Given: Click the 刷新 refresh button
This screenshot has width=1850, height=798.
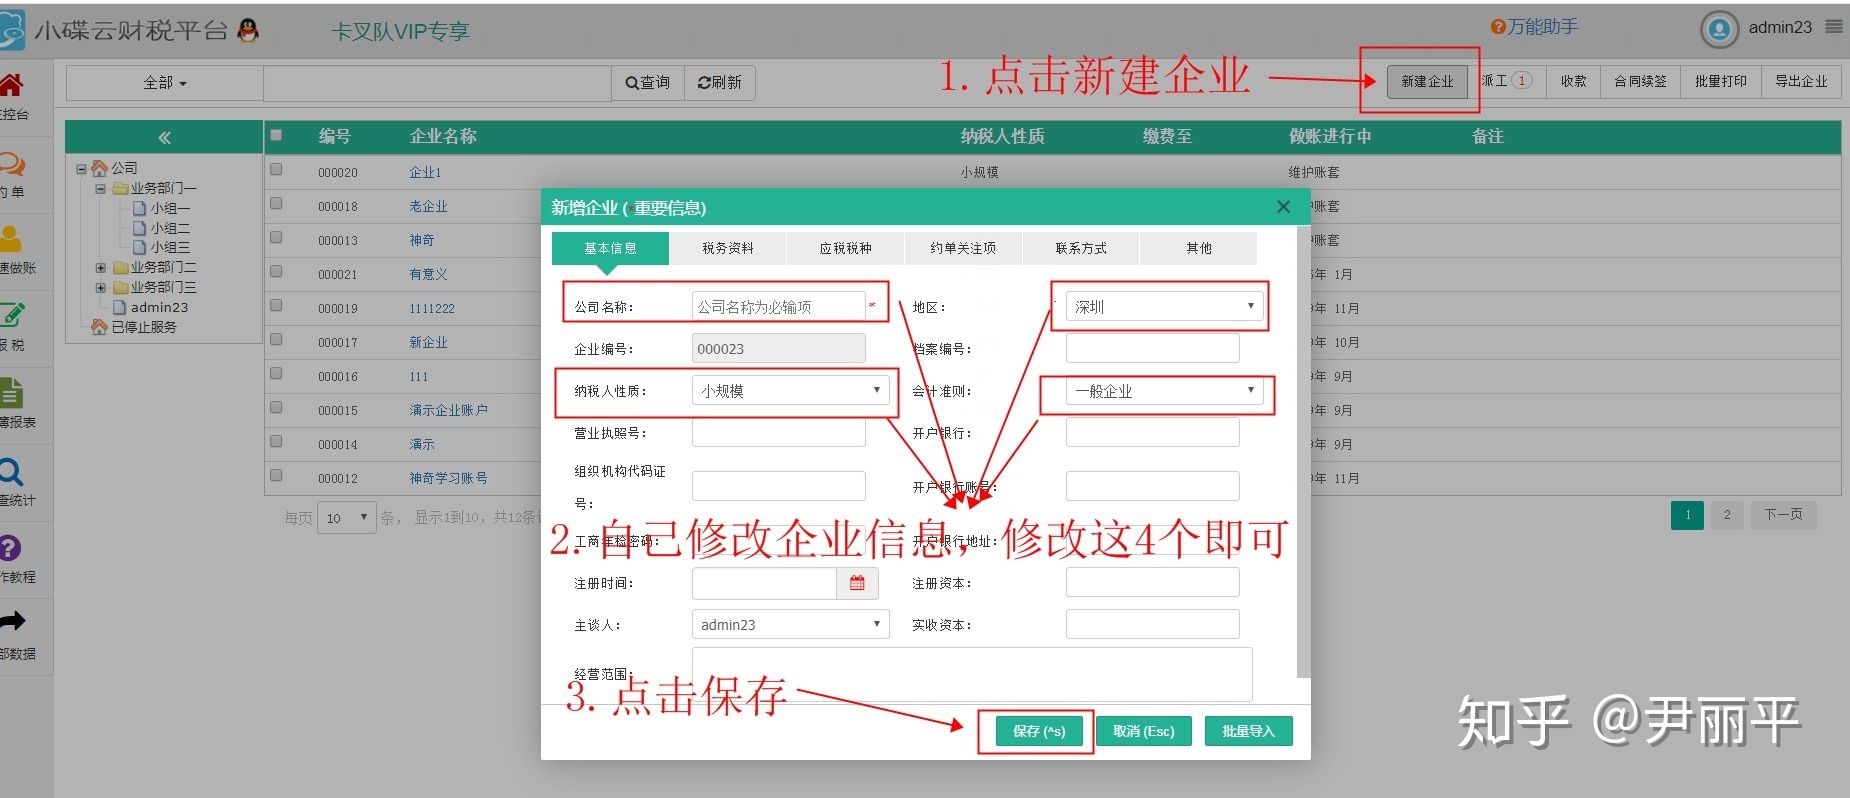Looking at the screenshot, I should tap(720, 82).
